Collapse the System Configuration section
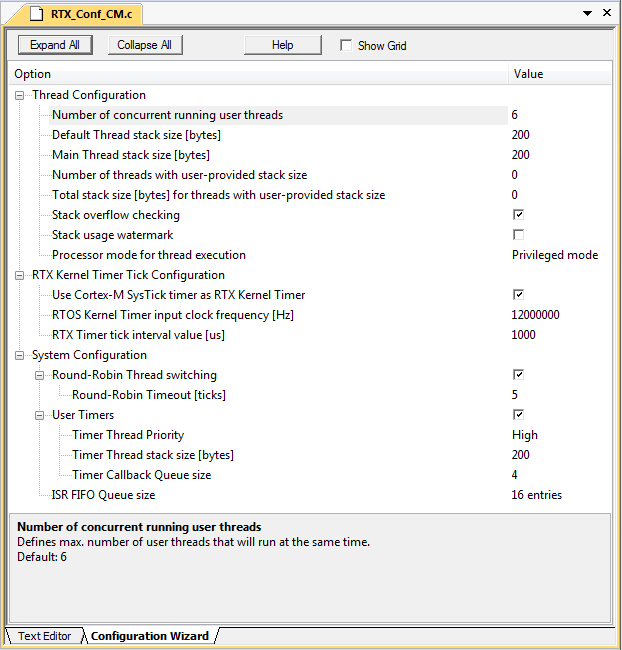 click(20, 355)
